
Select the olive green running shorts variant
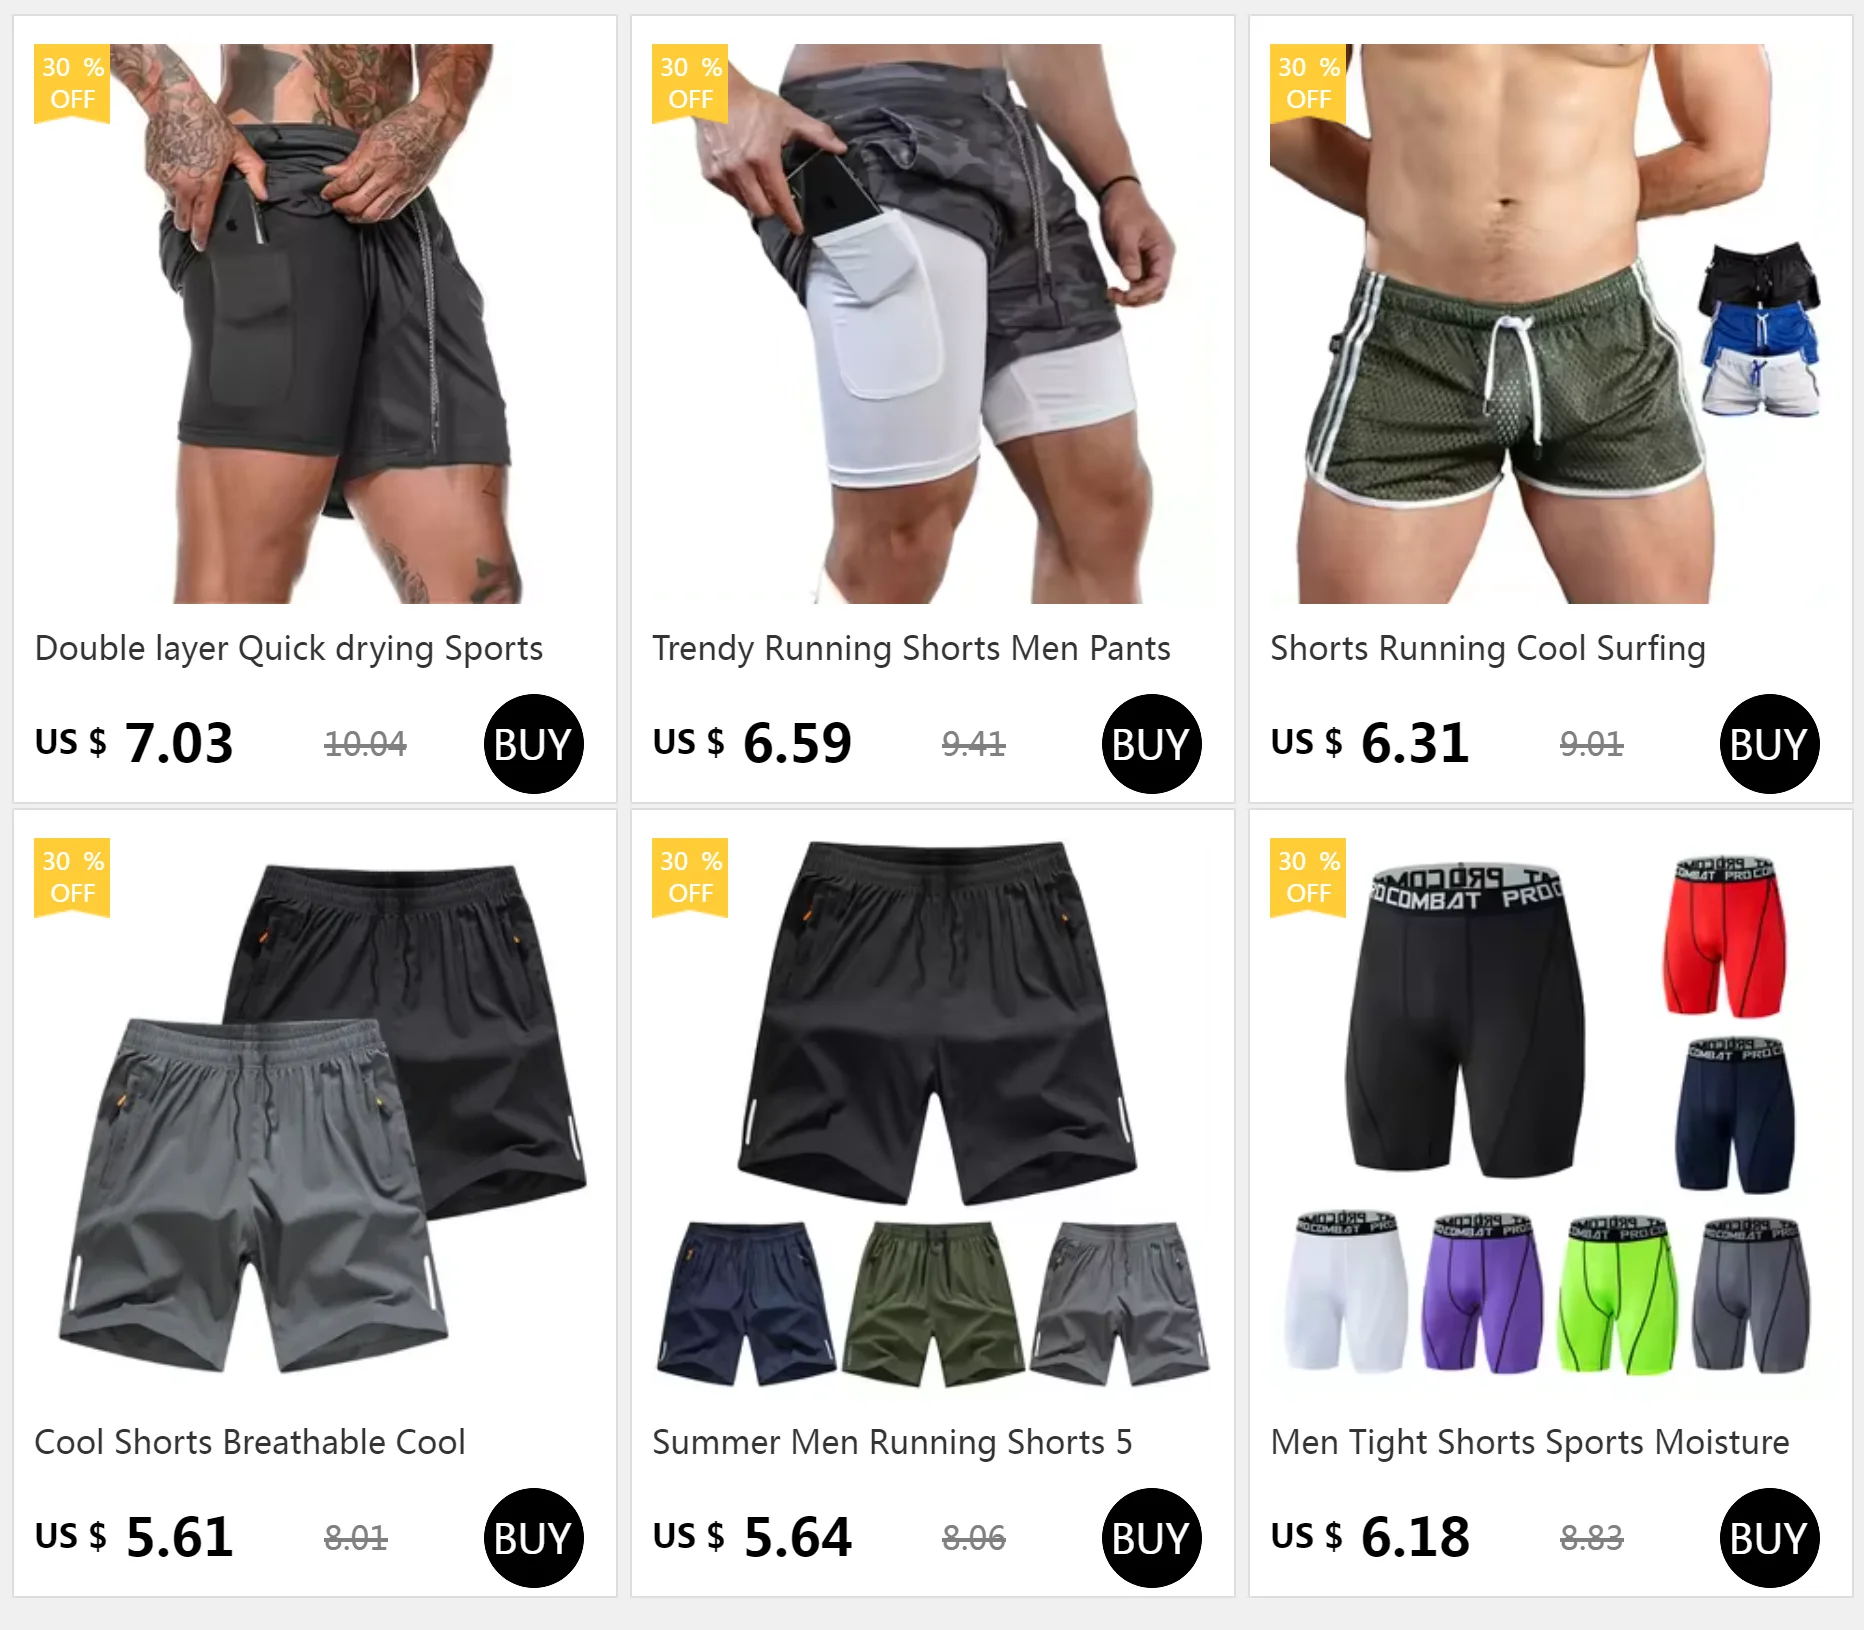coord(933,1303)
